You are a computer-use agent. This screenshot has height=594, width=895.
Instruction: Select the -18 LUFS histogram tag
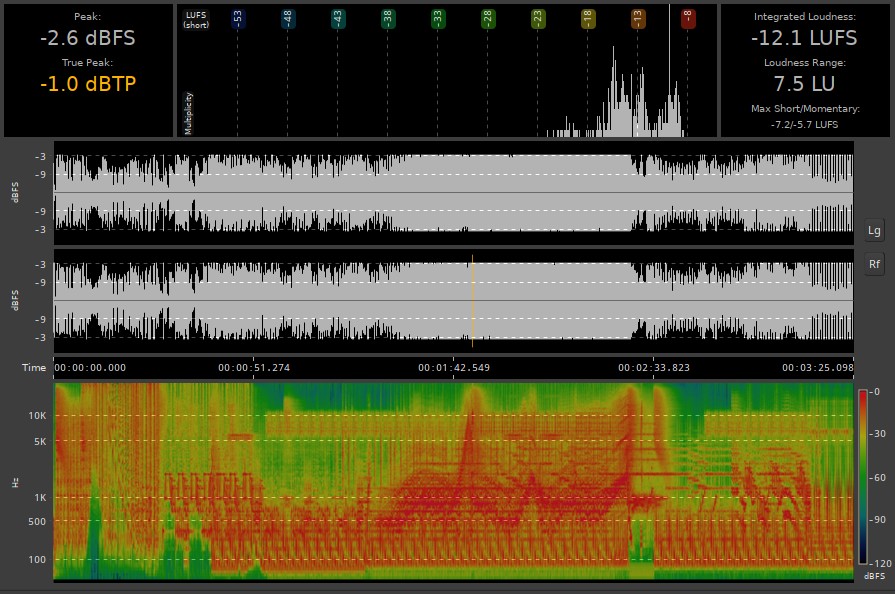(x=587, y=18)
